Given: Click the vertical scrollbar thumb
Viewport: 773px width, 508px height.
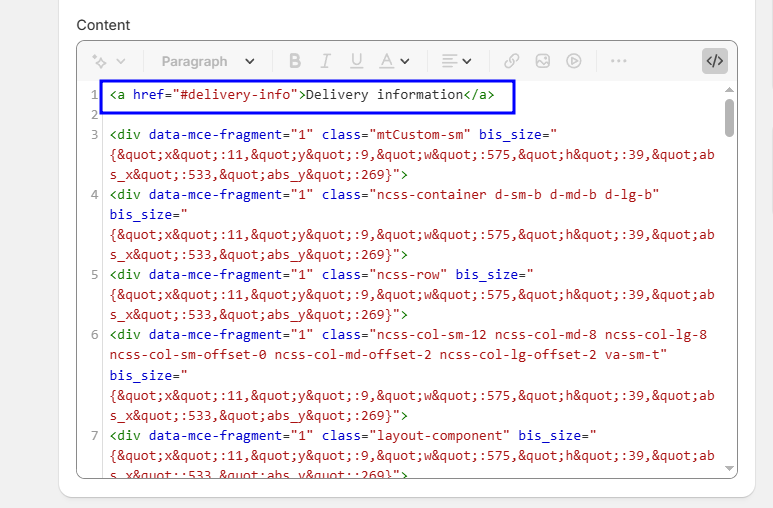Looking at the screenshot, I should click(730, 118).
